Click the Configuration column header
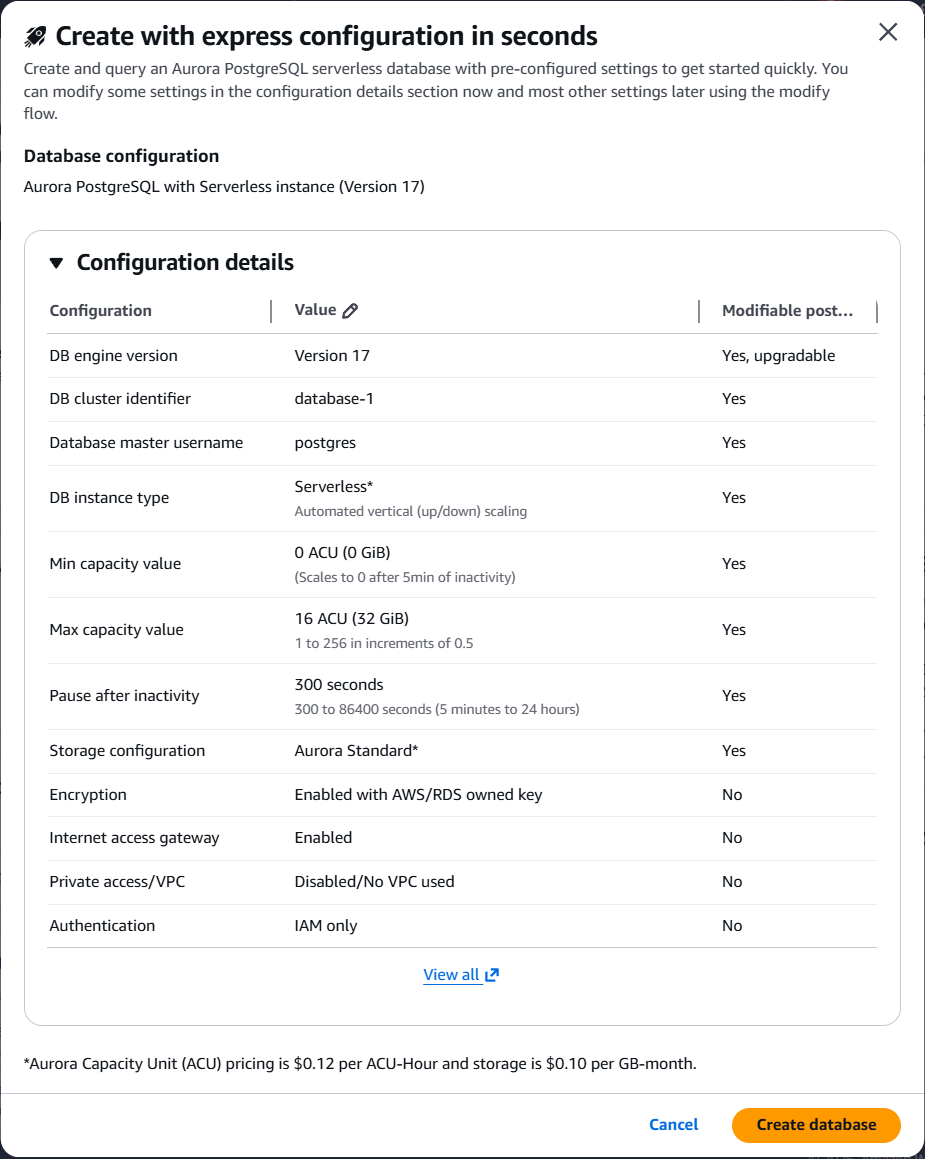This screenshot has width=925, height=1159. click(x=100, y=310)
